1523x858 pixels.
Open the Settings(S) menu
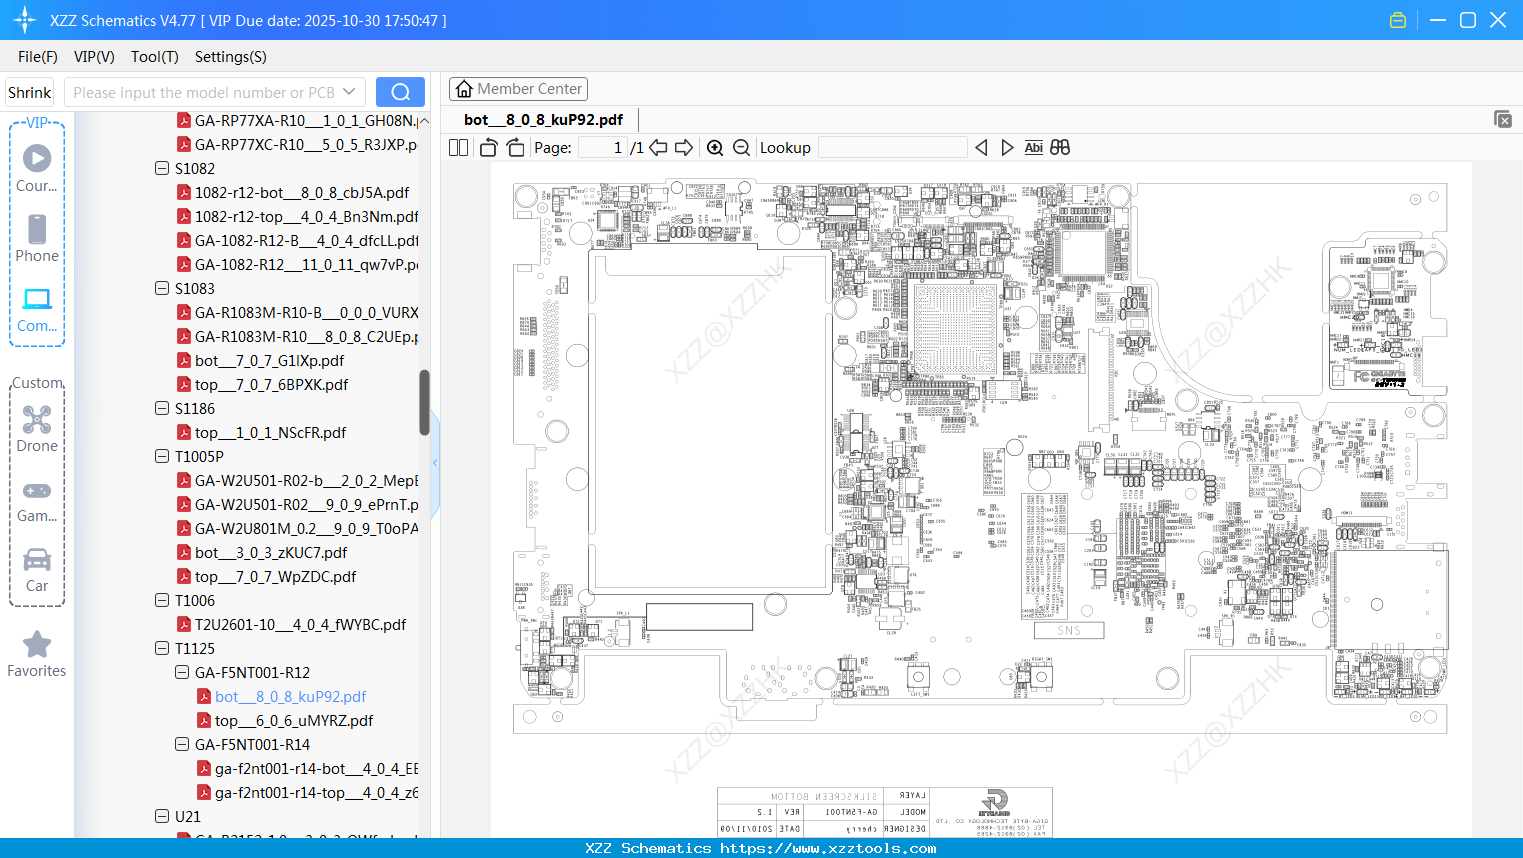coord(231,57)
